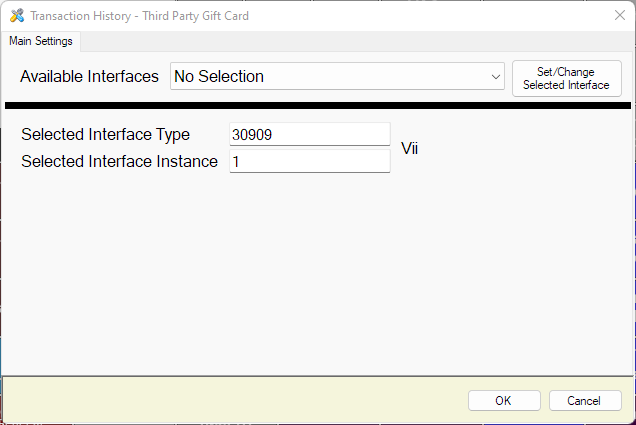This screenshot has width=636, height=425.
Task: Expand the chevron arrow of Available Interfaces
Action: coord(495,77)
